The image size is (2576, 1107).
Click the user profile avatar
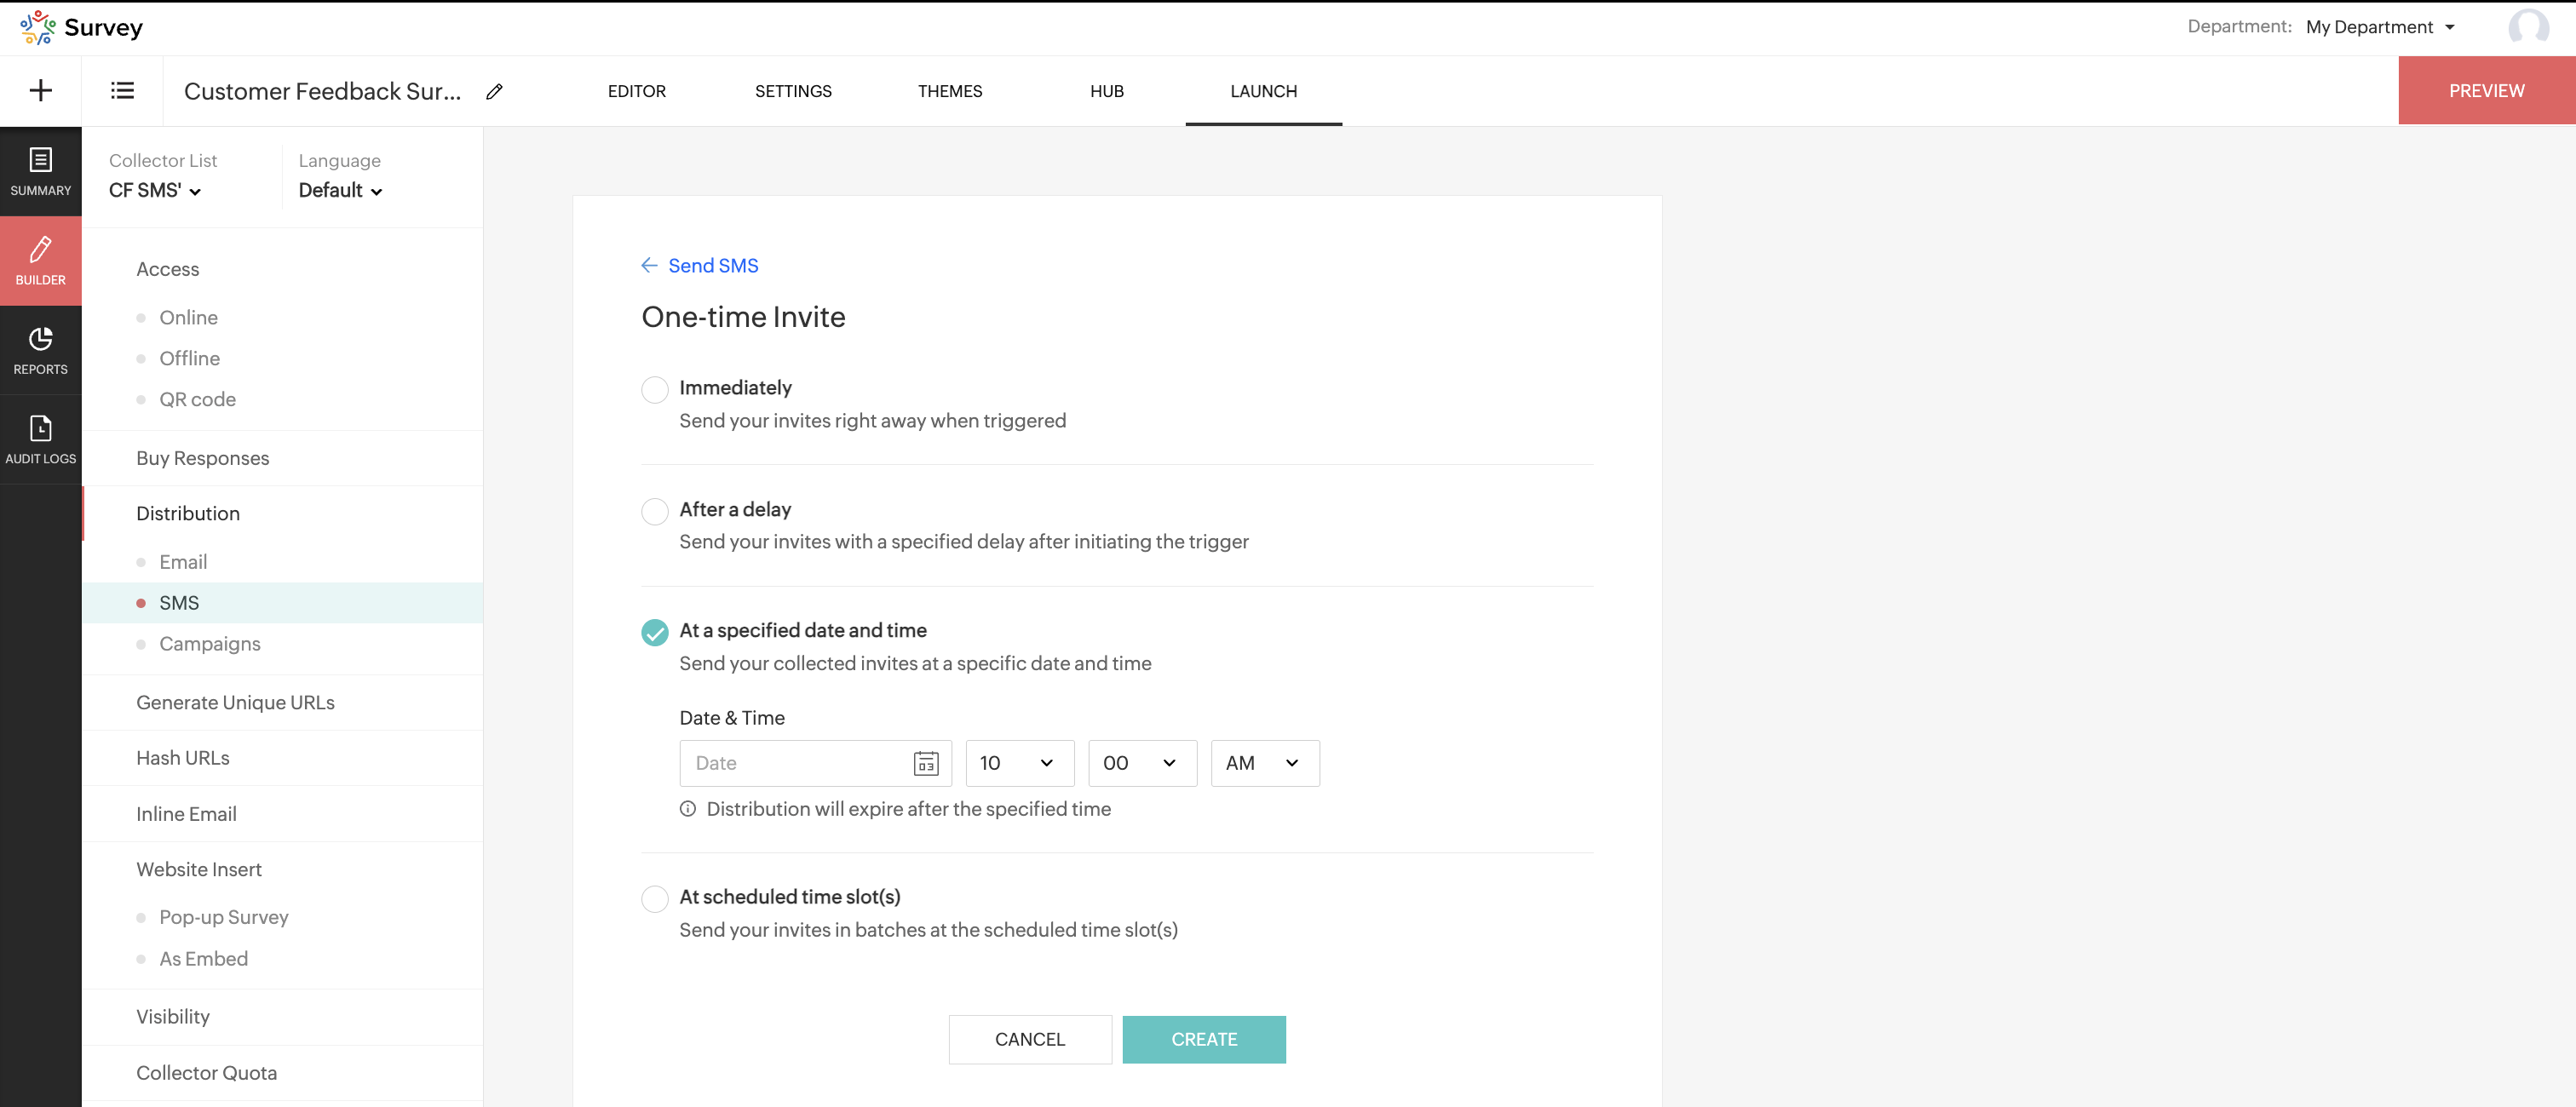(x=2527, y=27)
